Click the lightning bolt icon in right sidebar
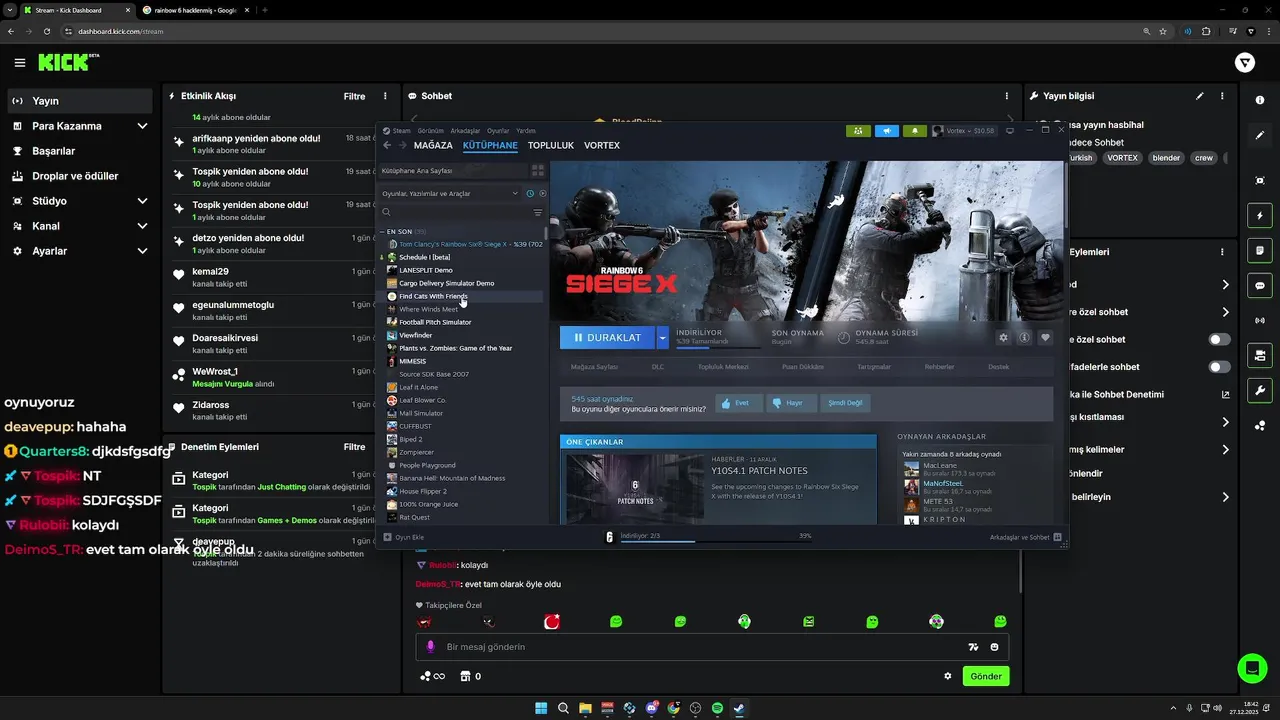The width and height of the screenshot is (1280, 720). pos(1260,215)
